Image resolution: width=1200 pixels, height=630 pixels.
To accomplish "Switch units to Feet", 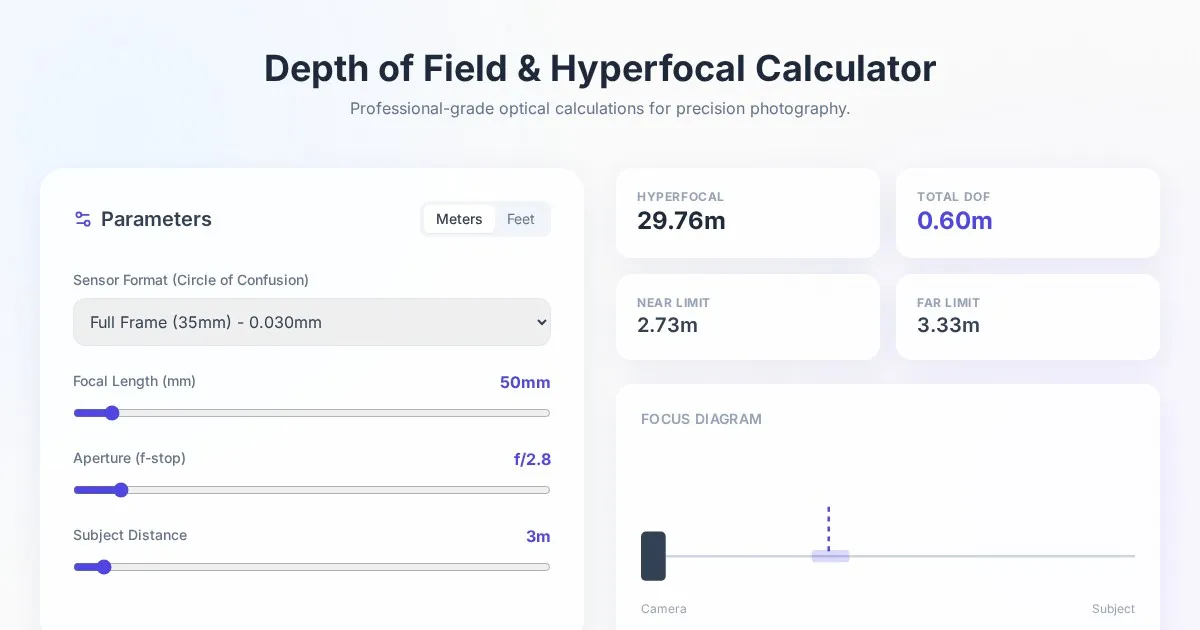I will (x=520, y=219).
